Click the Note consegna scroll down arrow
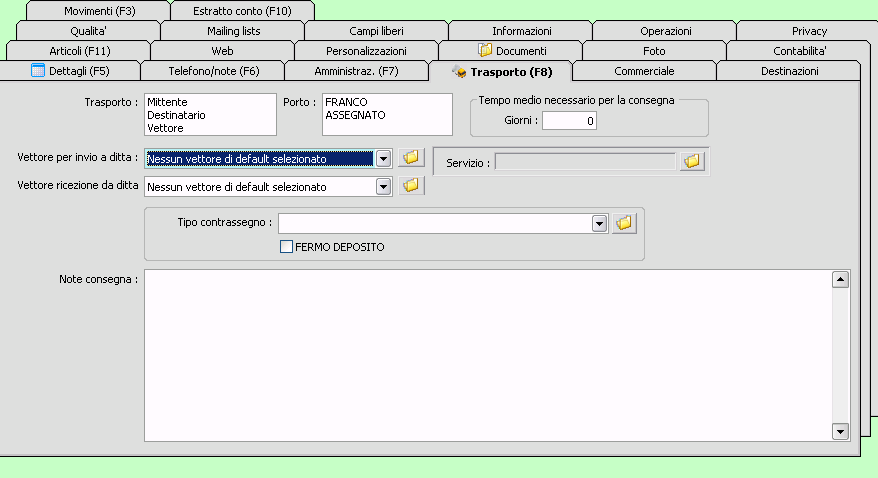 click(840, 432)
